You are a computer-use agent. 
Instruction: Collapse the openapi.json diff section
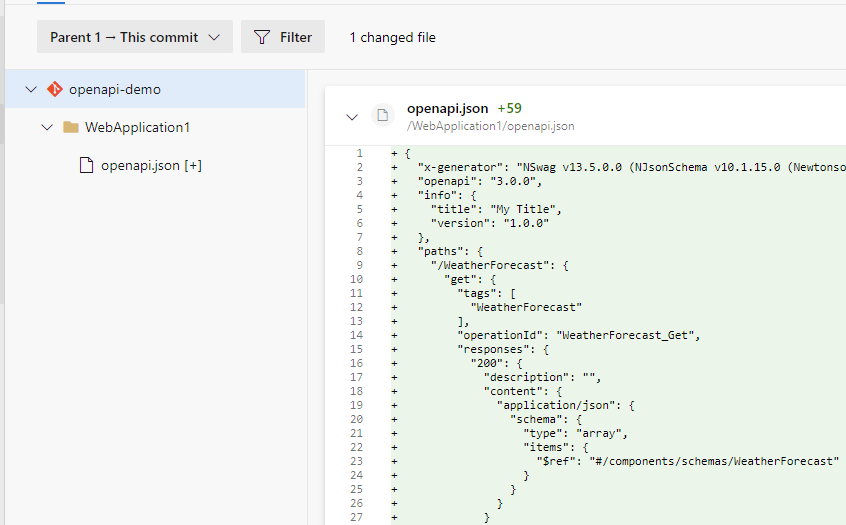352,117
